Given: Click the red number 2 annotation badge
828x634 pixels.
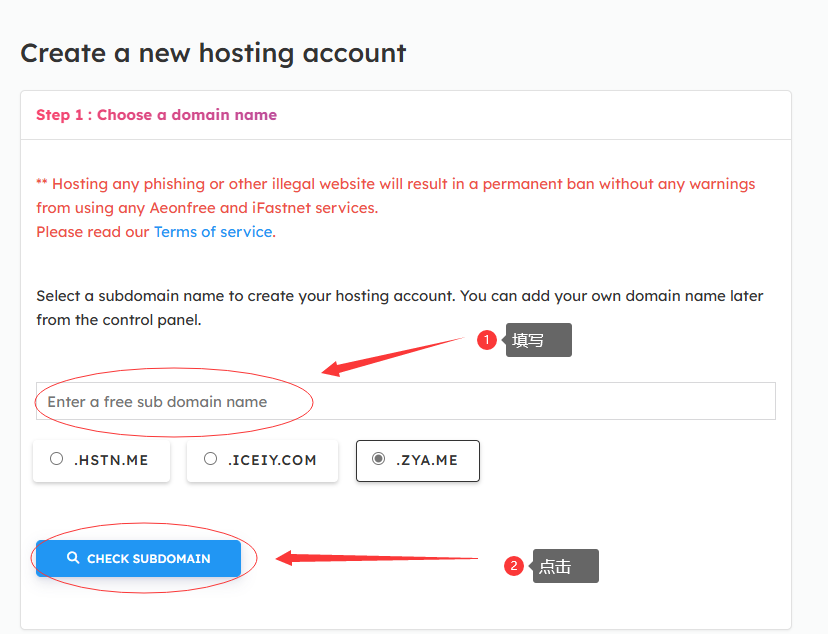Looking at the screenshot, I should pyautogui.click(x=514, y=566).
